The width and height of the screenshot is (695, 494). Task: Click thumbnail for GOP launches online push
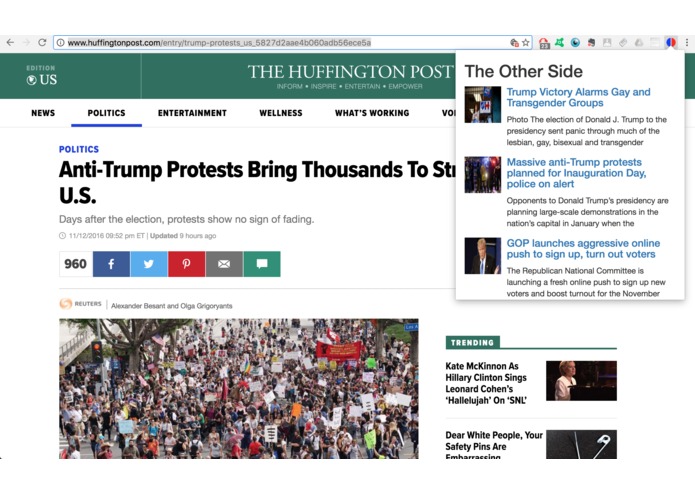pos(483,256)
